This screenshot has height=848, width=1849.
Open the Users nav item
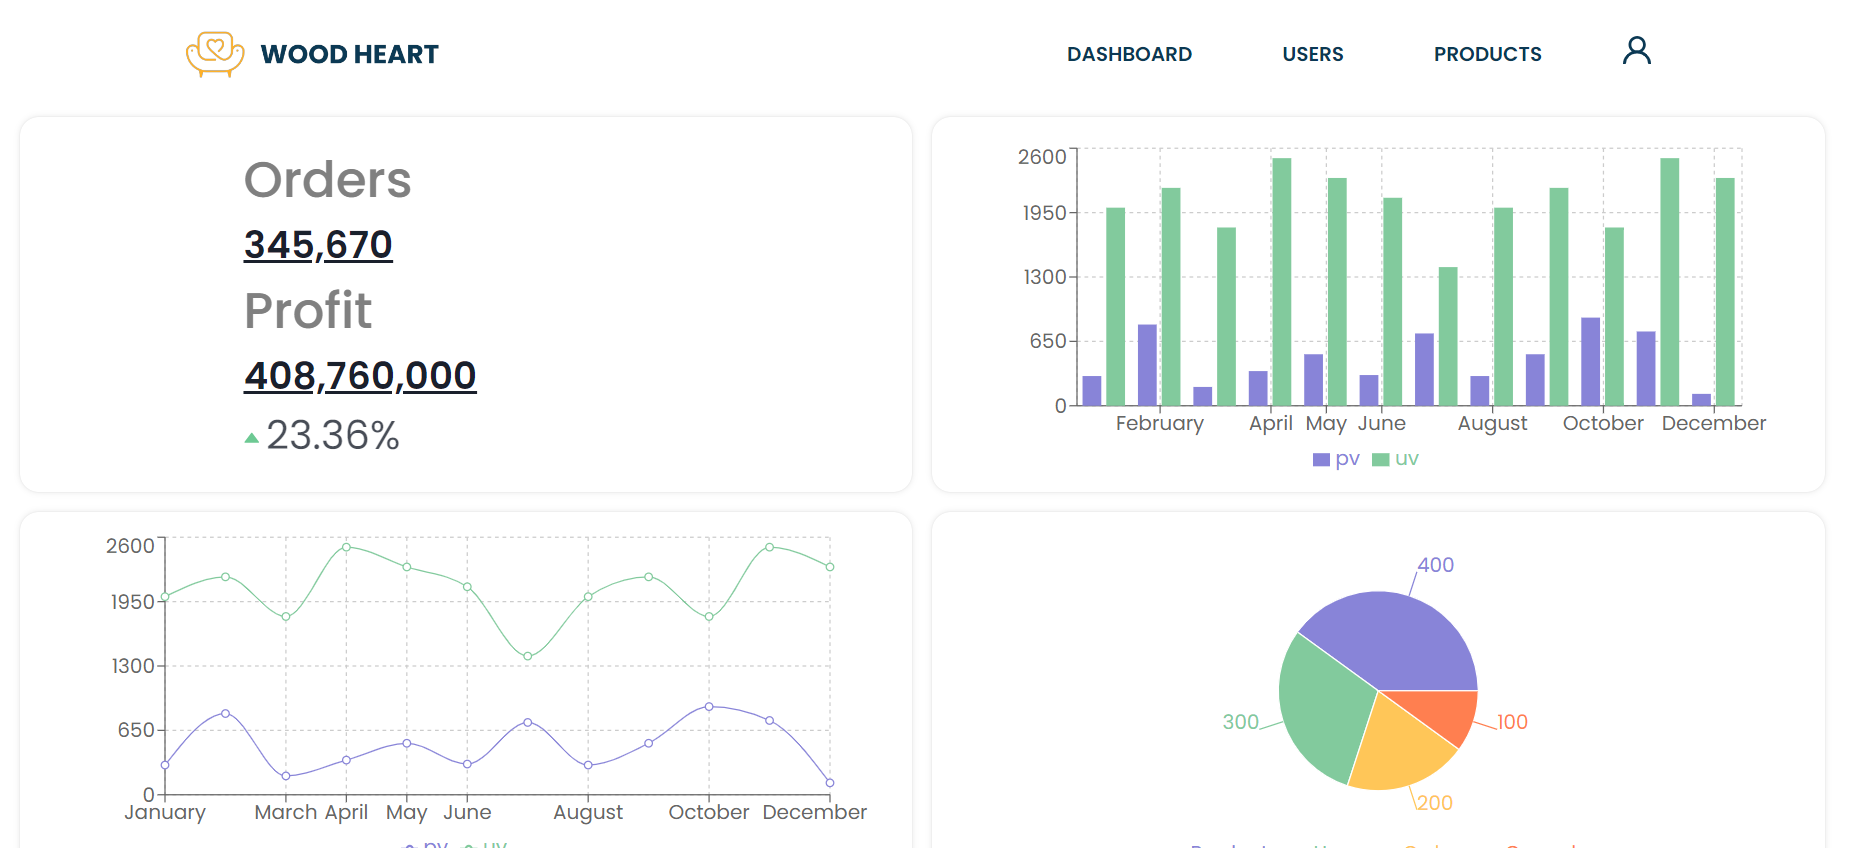(x=1313, y=54)
